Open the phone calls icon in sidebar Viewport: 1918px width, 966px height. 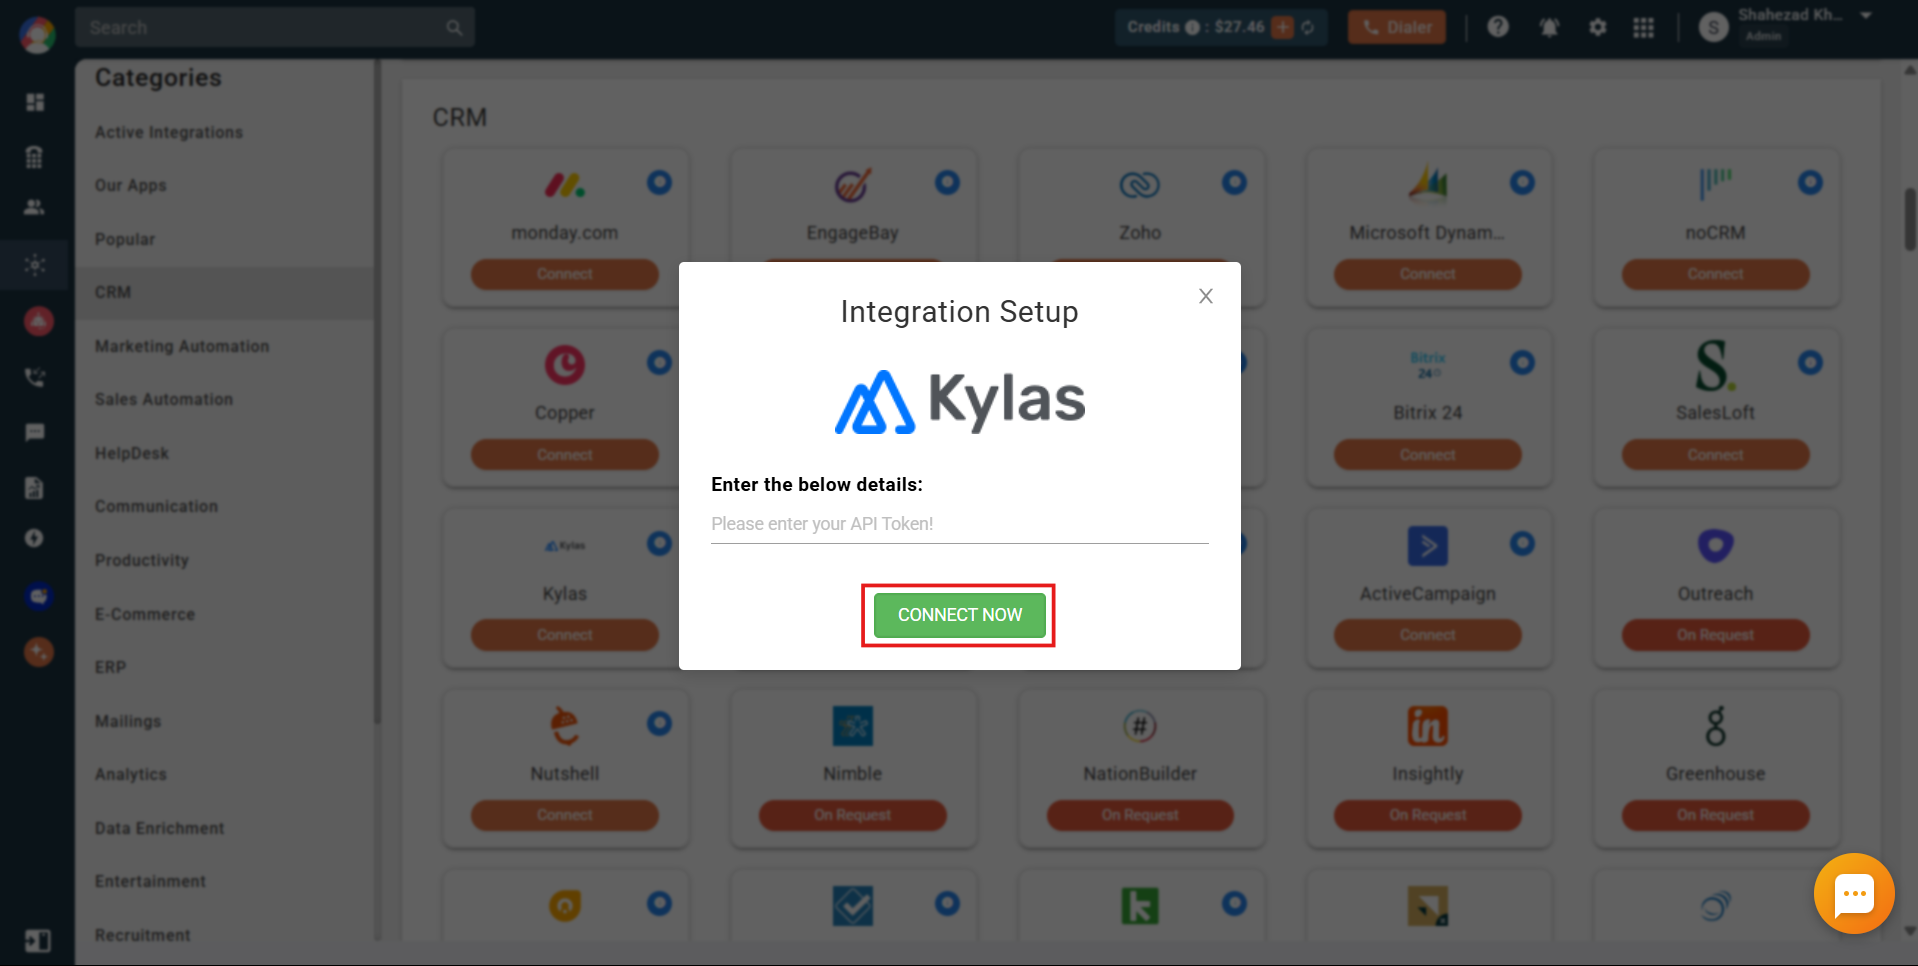(35, 377)
